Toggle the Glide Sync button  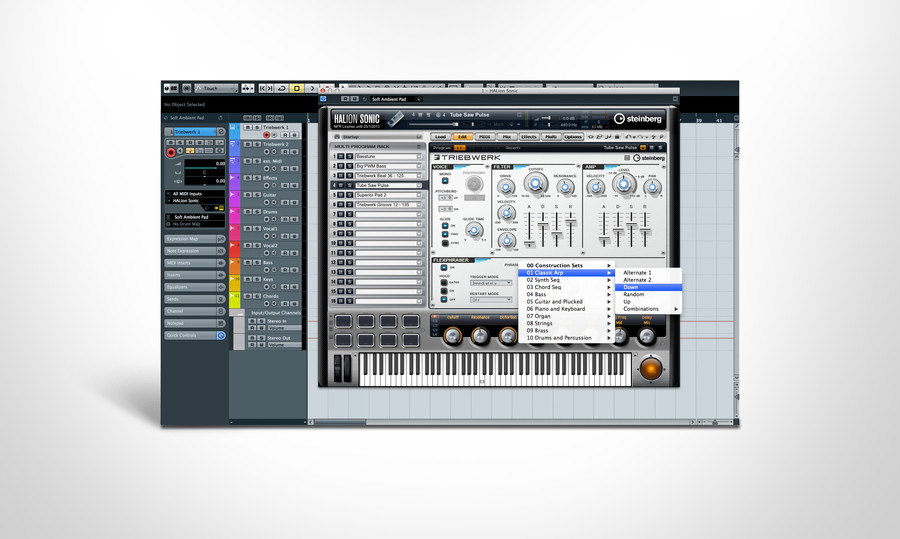[x=445, y=243]
